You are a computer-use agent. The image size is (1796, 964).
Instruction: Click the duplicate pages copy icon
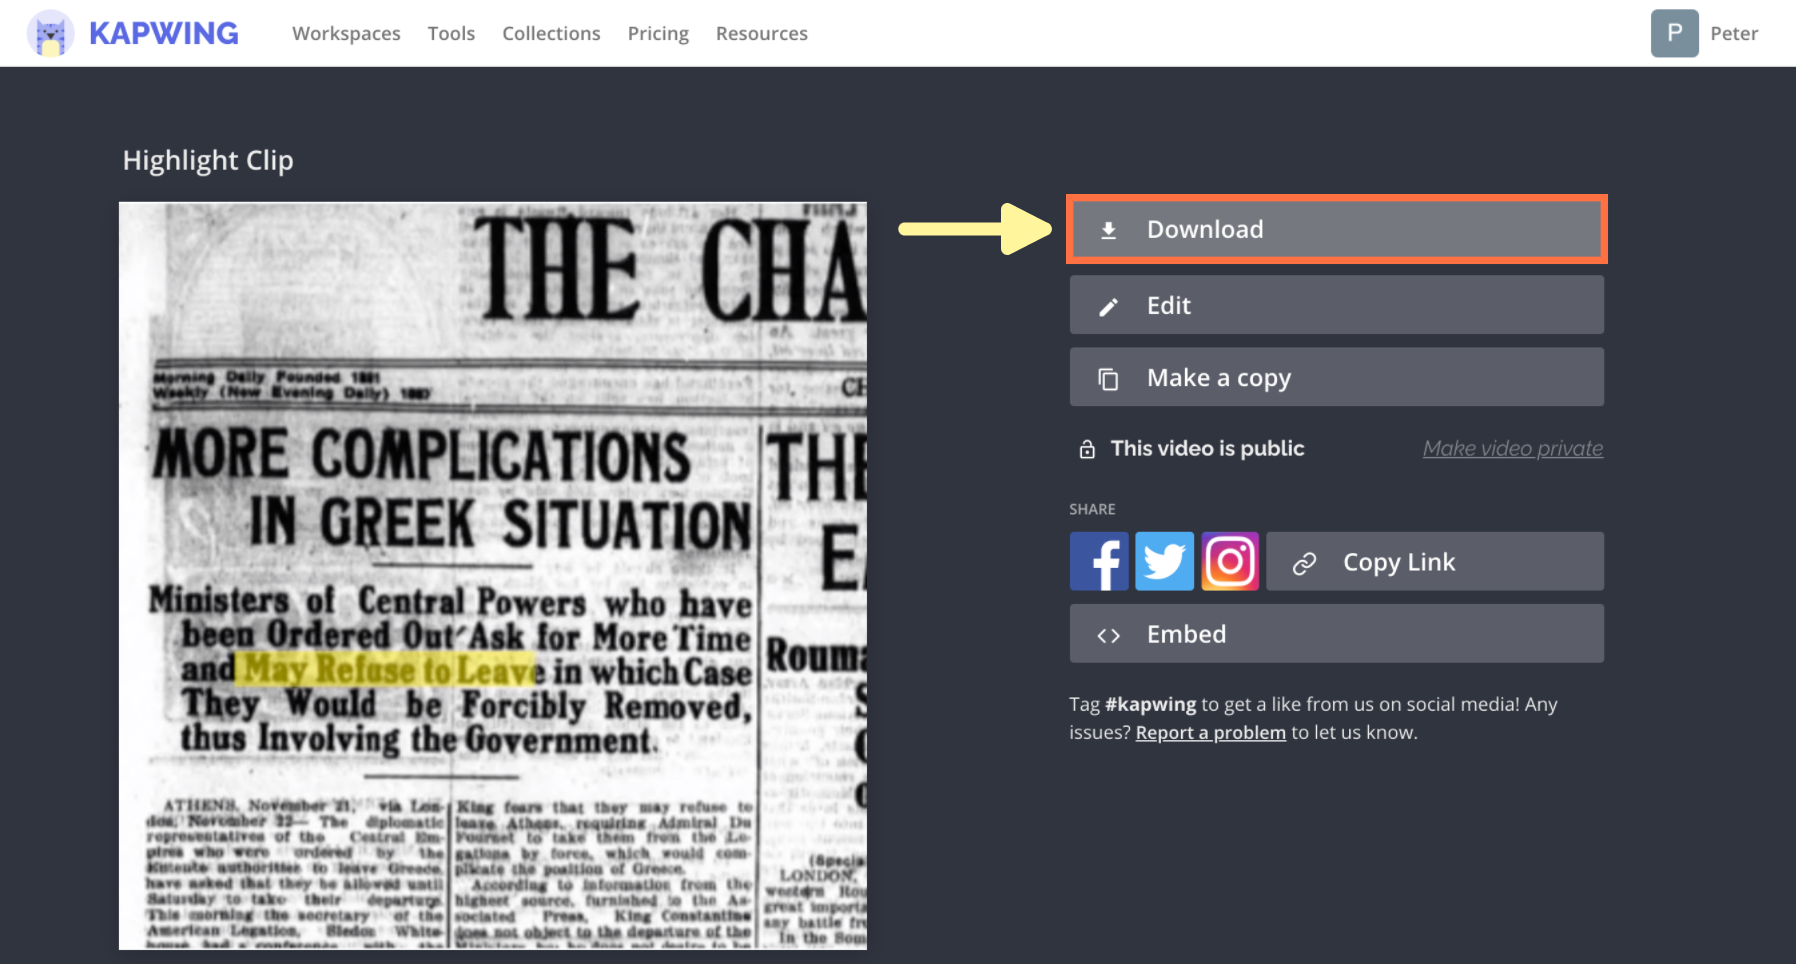tap(1108, 379)
